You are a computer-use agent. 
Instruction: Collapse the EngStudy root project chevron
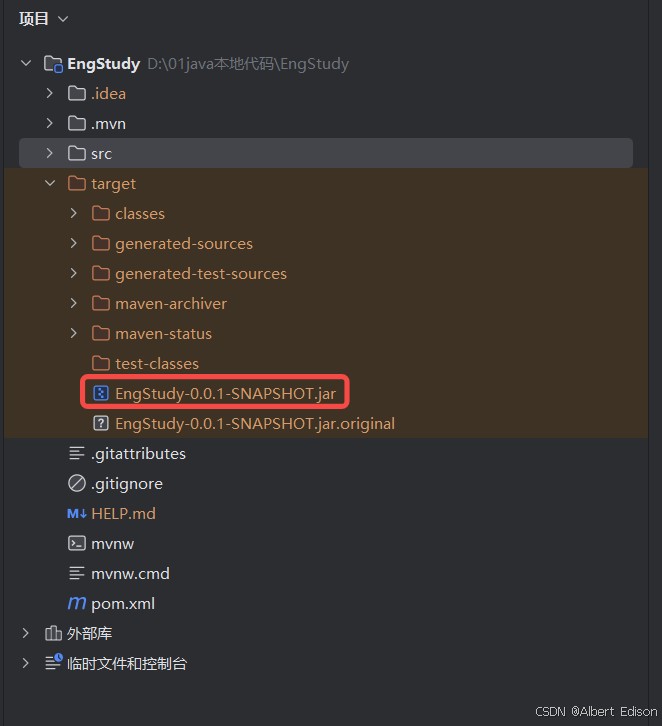(26, 63)
